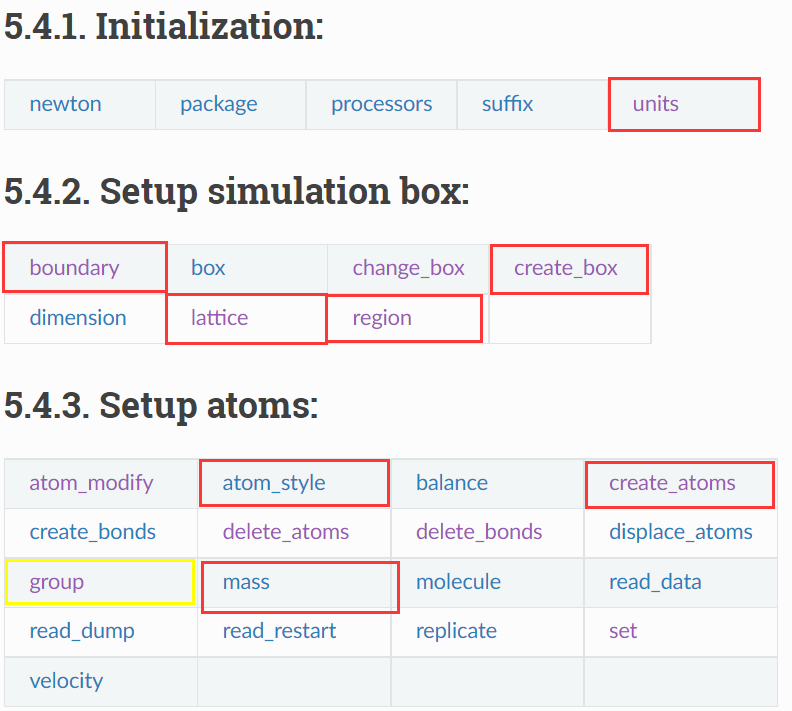Follow the atom_modify command link
792x711 pixels.
91,483
